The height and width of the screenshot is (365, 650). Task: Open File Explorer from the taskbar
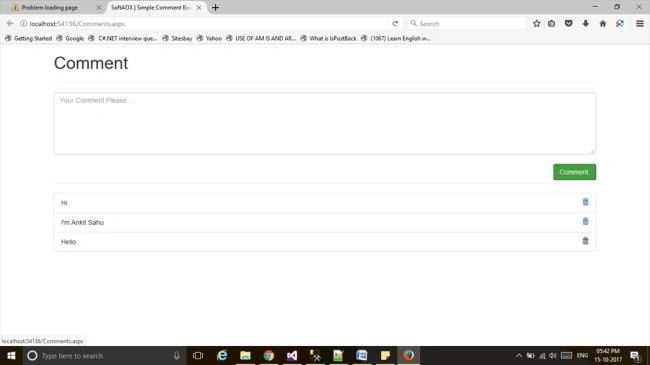(245, 355)
